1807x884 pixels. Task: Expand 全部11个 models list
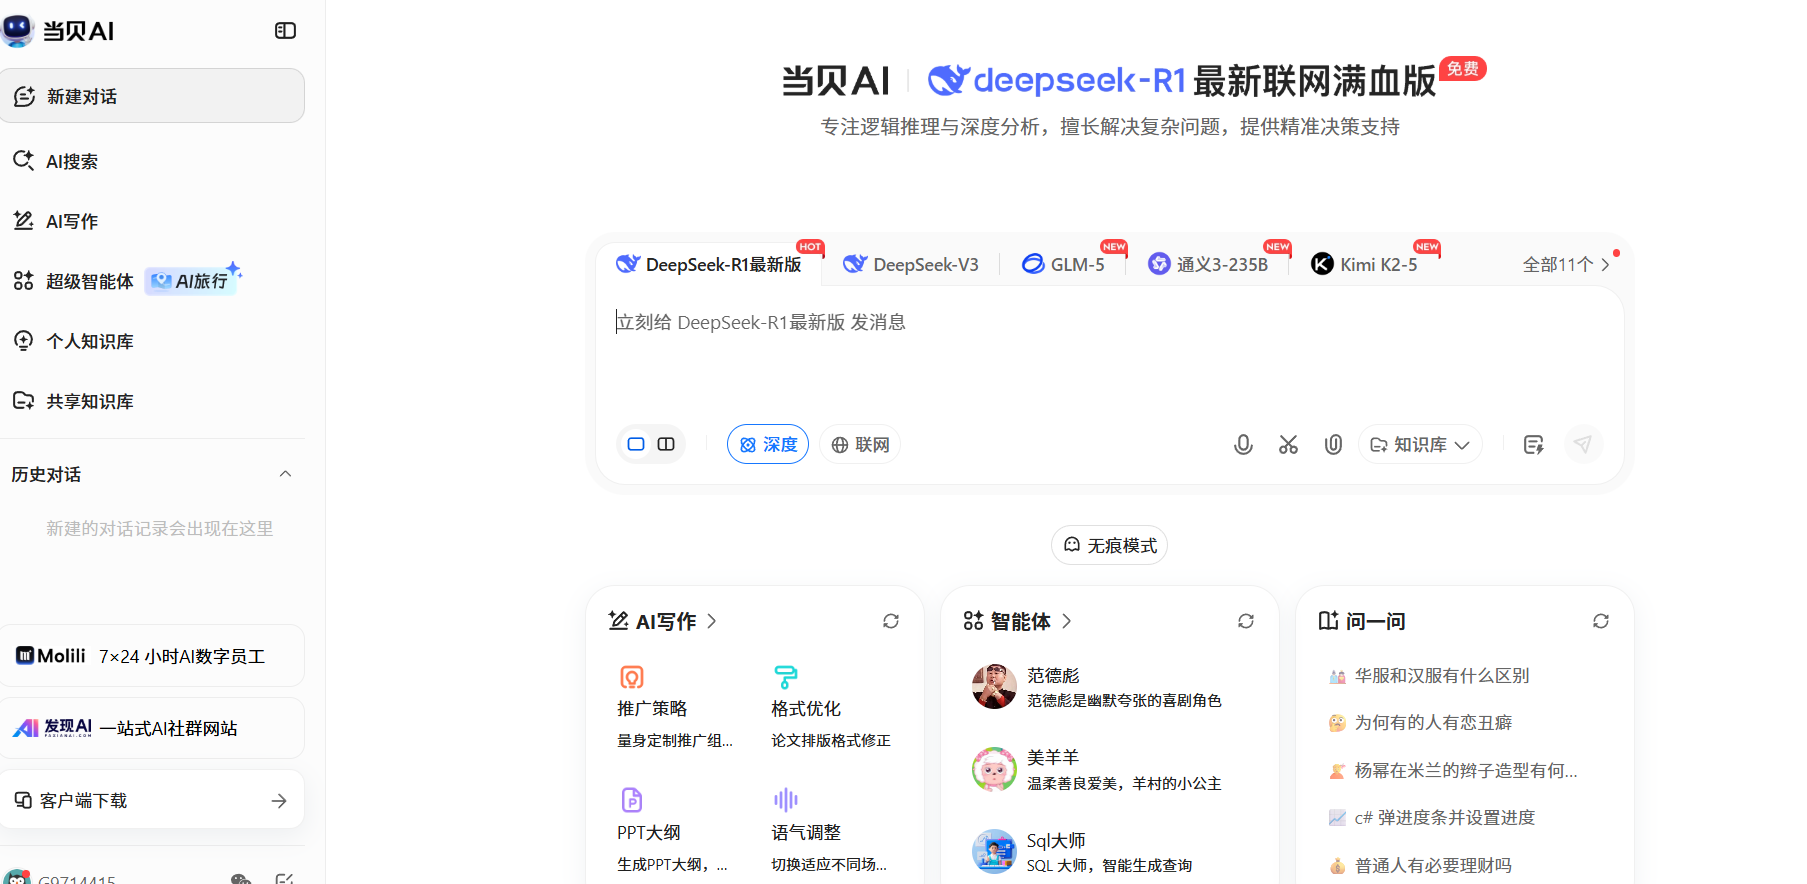point(1566,264)
